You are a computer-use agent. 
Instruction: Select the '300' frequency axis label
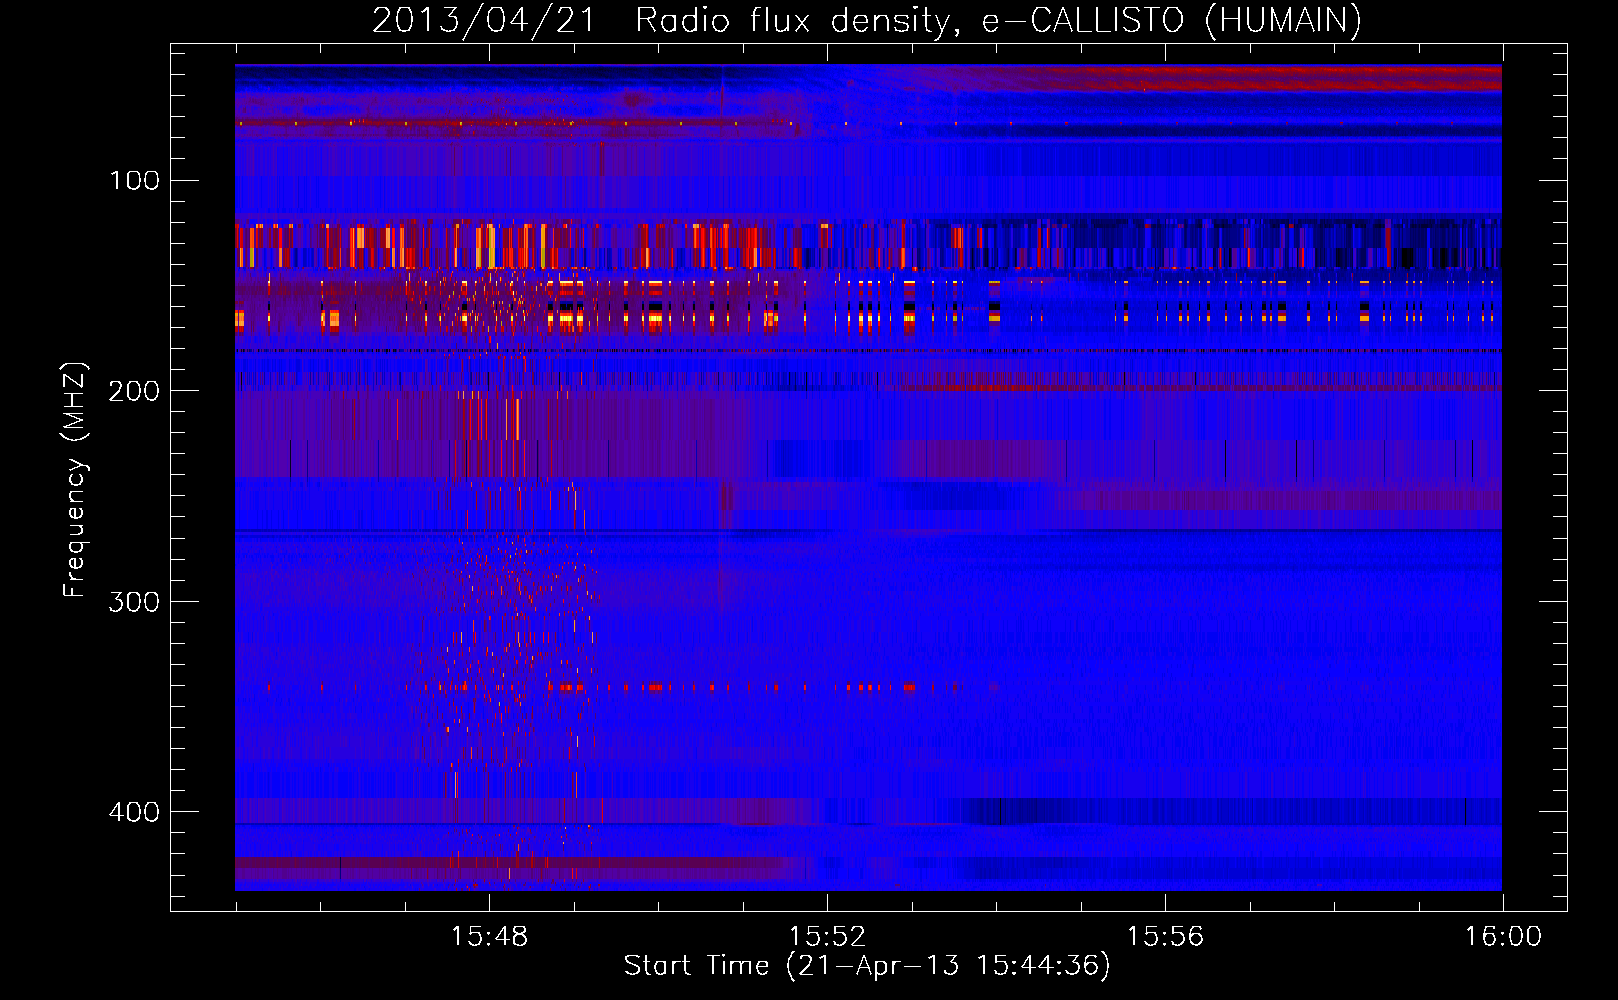pyautogui.click(x=135, y=601)
